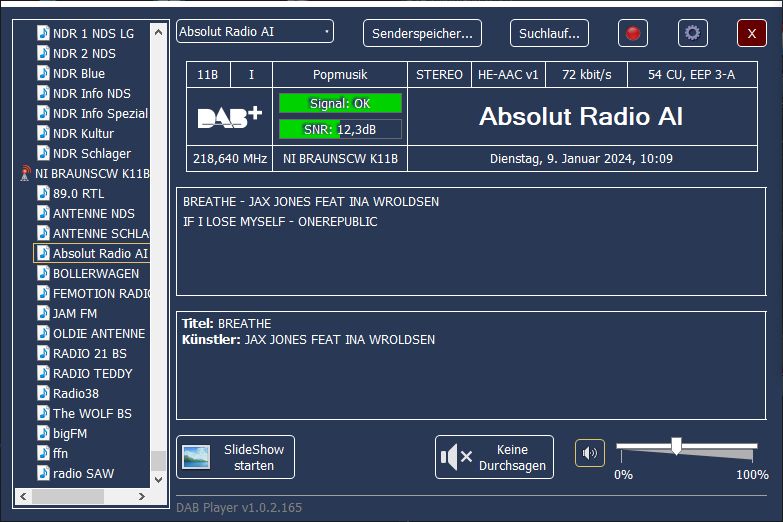Click the SlideShow starten button
This screenshot has height=522, width=783.
point(235,457)
